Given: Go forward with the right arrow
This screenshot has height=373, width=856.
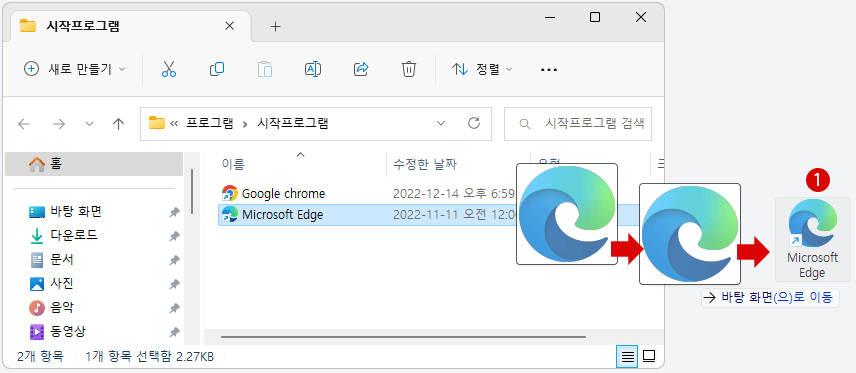Looking at the screenshot, I should pyautogui.click(x=58, y=124).
